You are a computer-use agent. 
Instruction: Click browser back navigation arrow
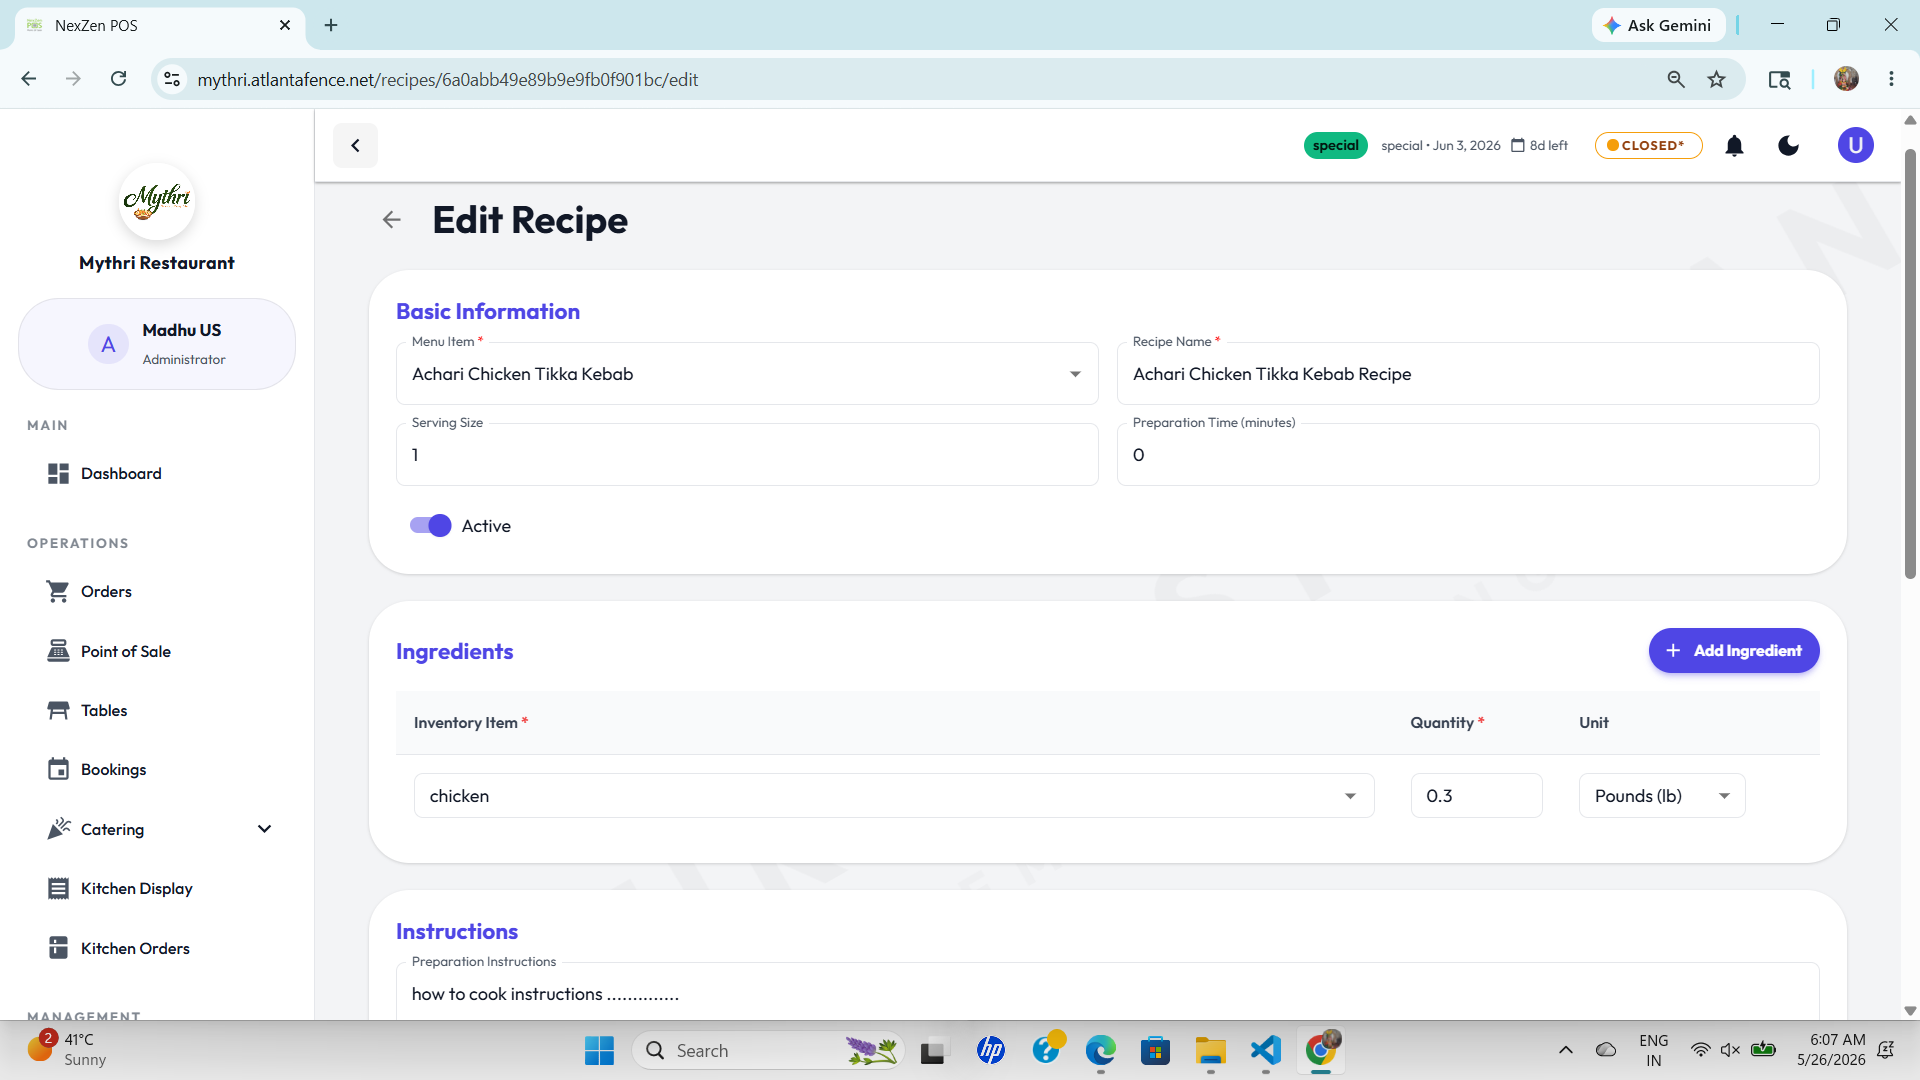point(29,79)
